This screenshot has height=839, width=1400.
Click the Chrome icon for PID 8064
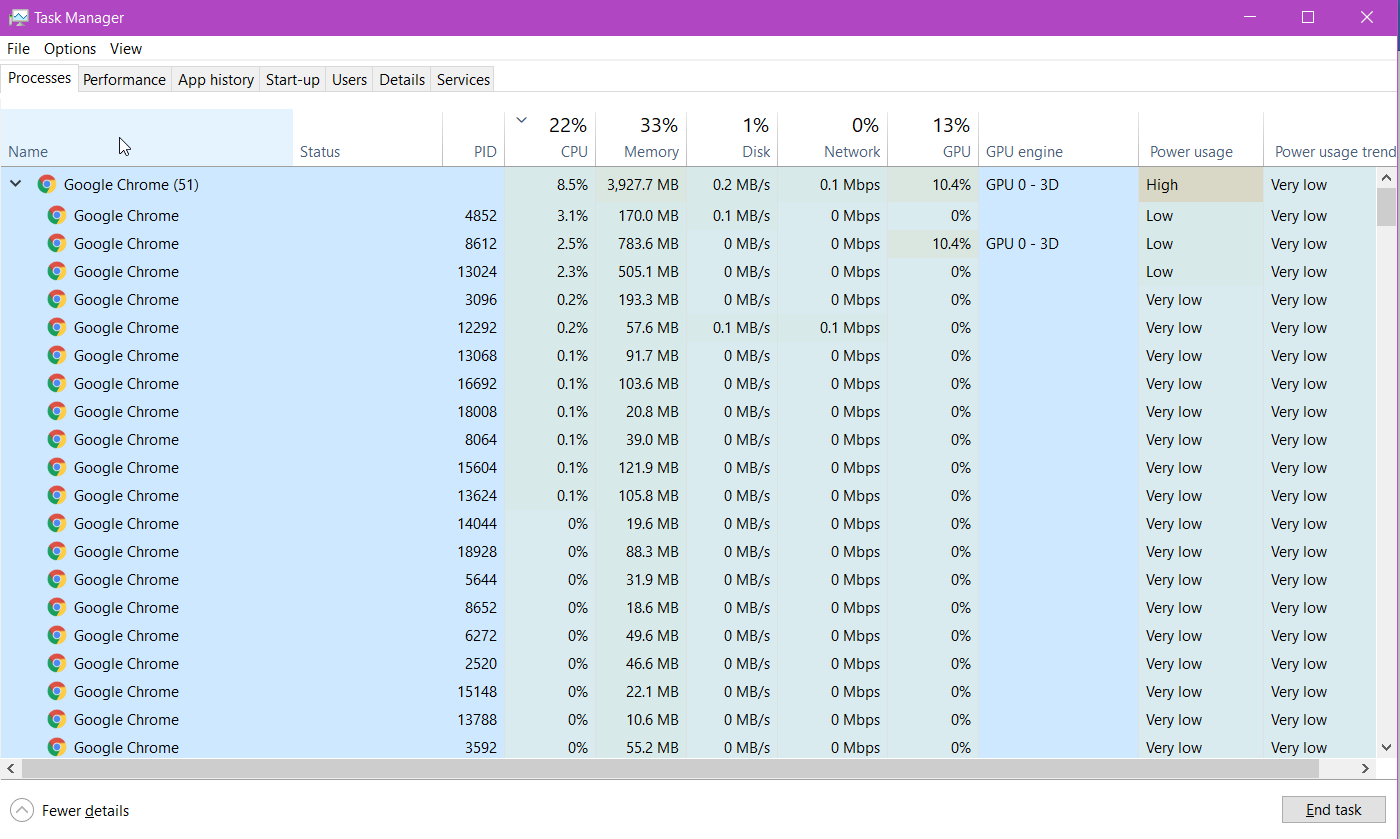[x=57, y=439]
